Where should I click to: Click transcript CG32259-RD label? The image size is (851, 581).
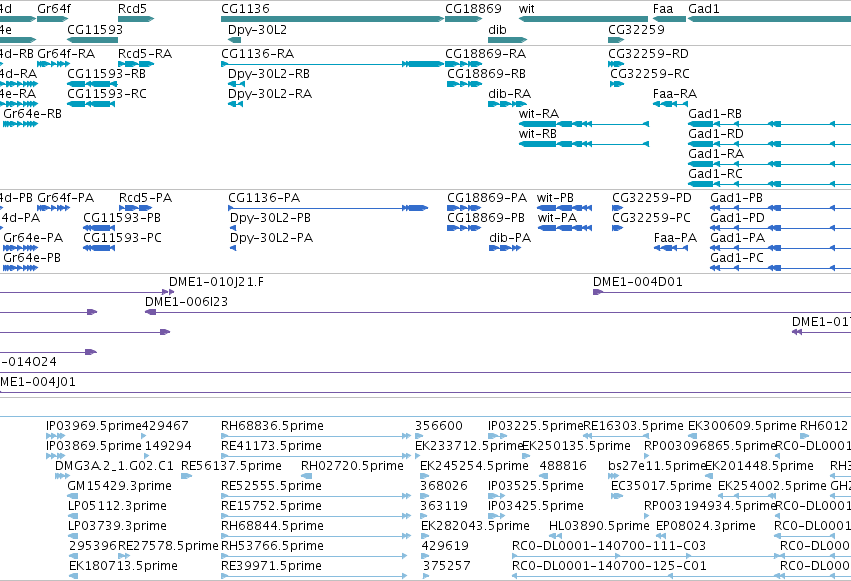(x=648, y=54)
